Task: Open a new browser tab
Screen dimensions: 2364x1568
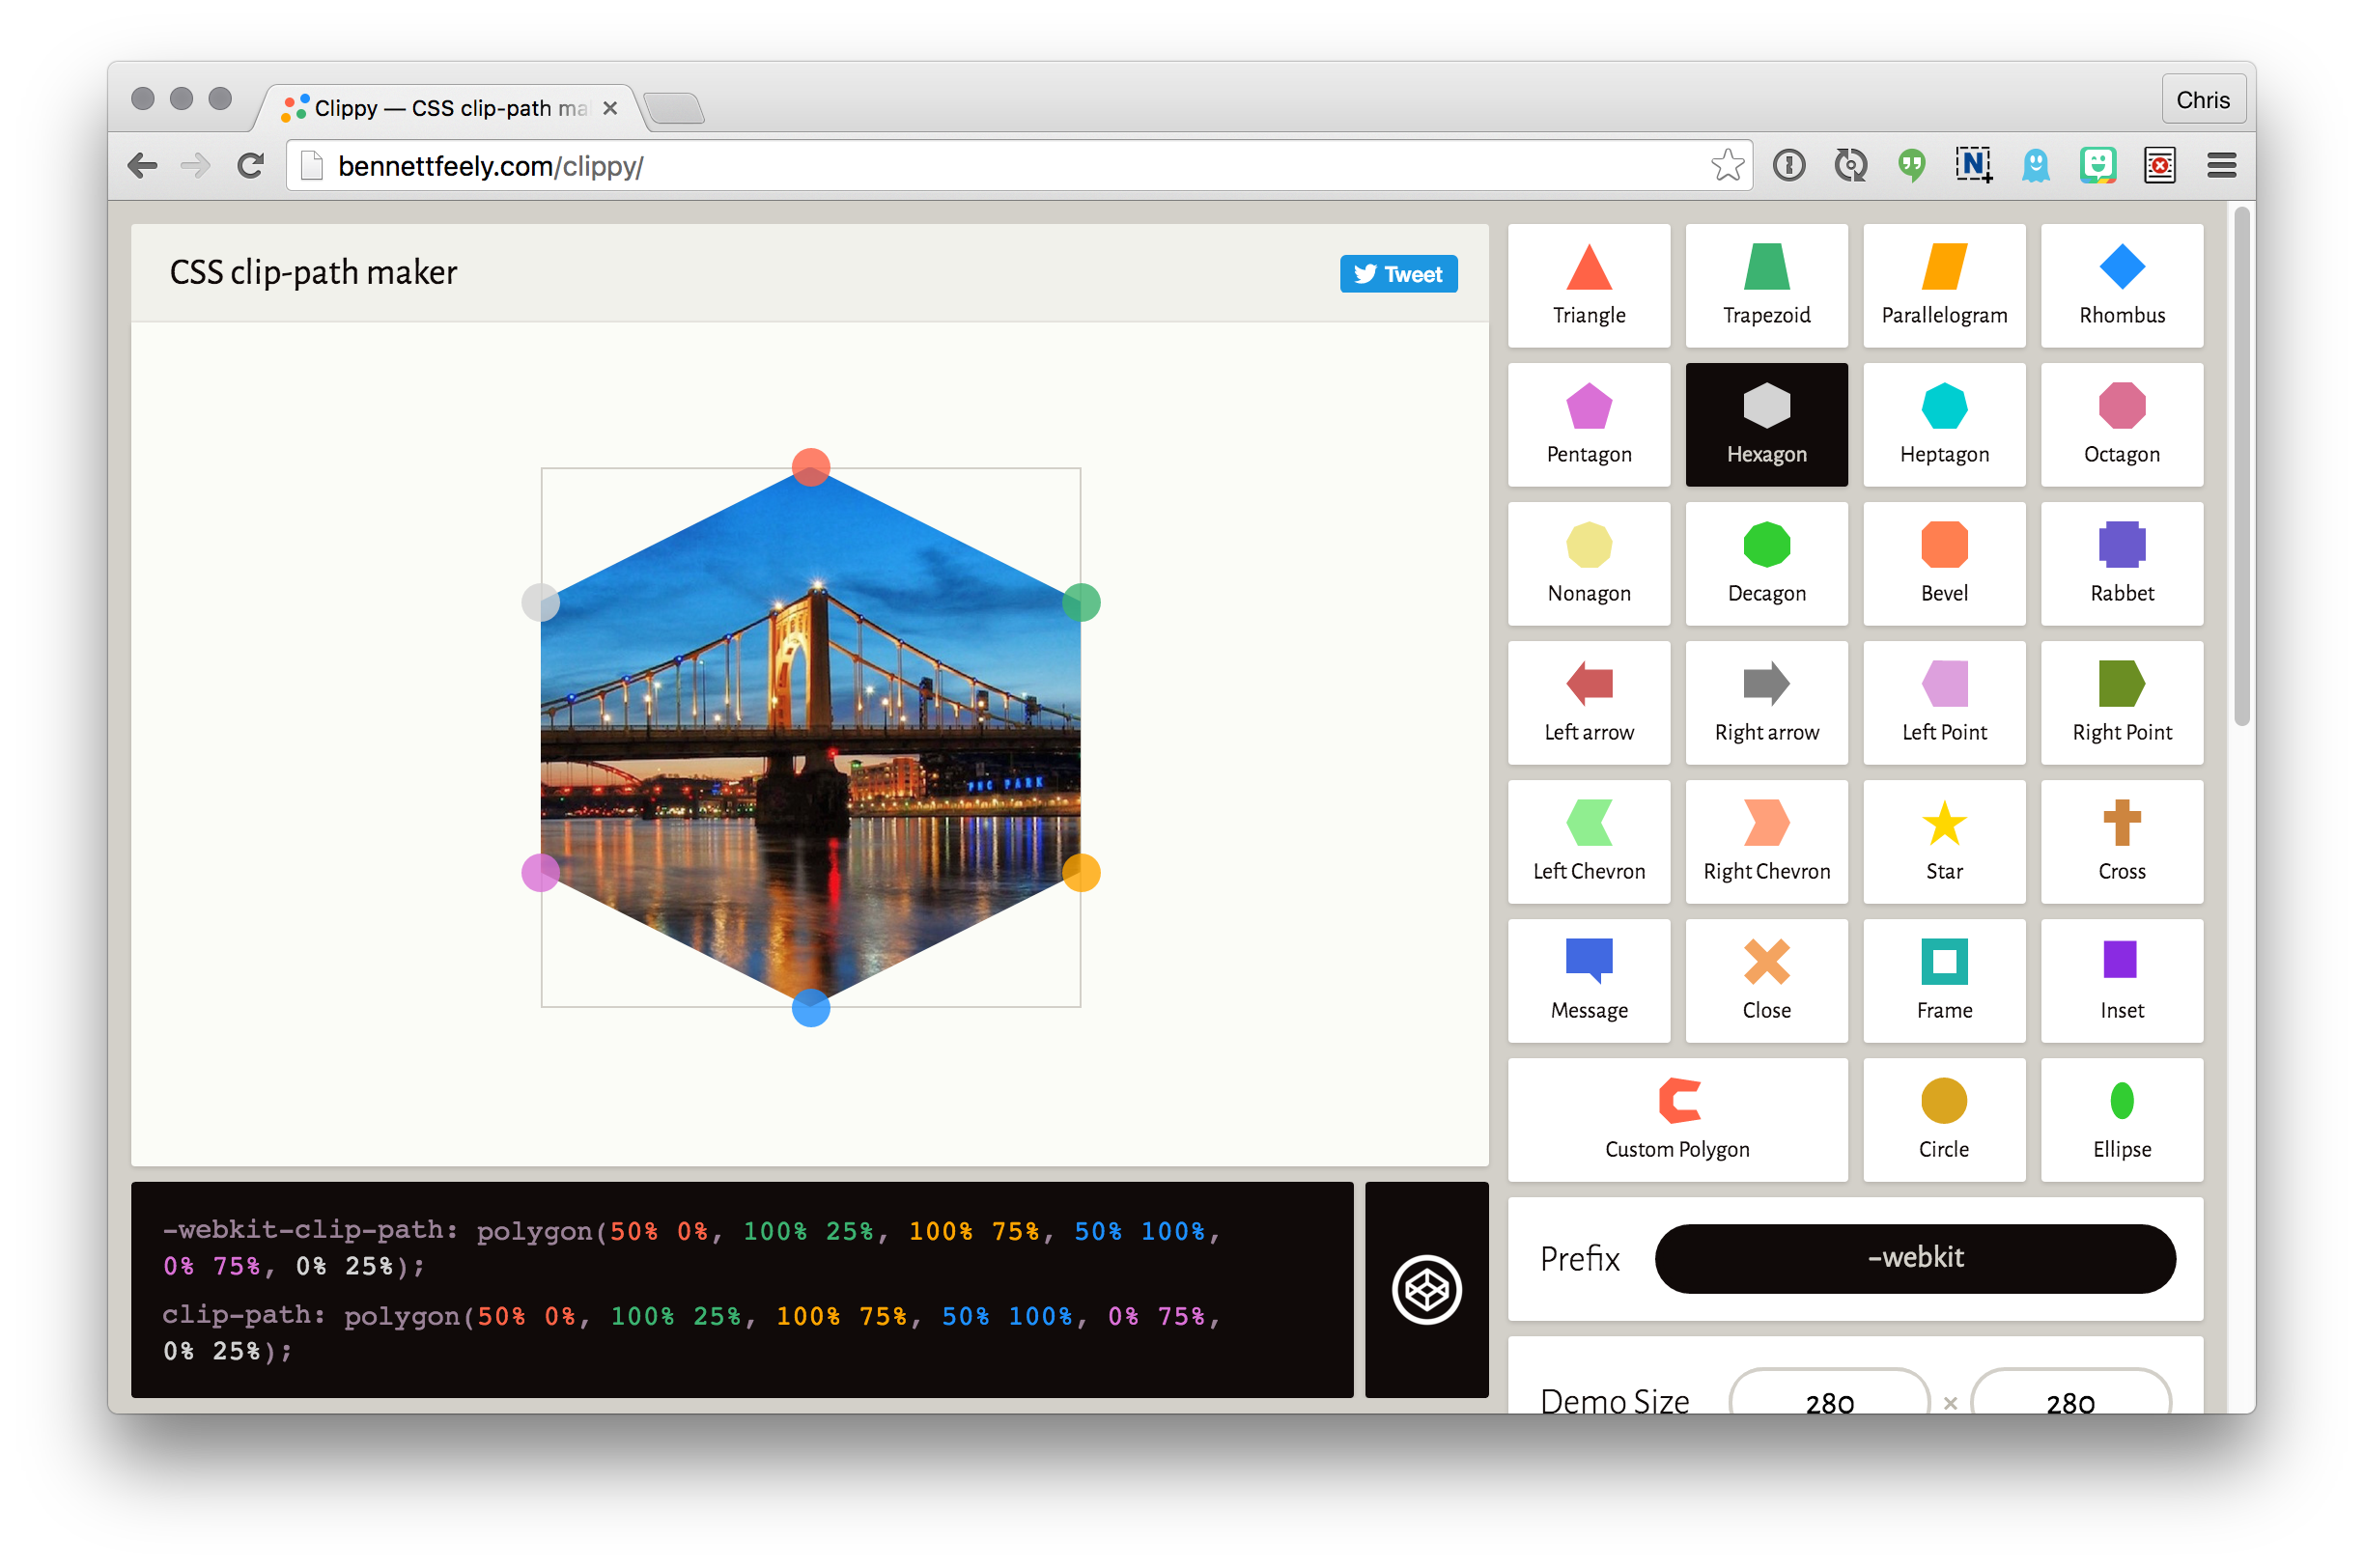Action: point(674,108)
